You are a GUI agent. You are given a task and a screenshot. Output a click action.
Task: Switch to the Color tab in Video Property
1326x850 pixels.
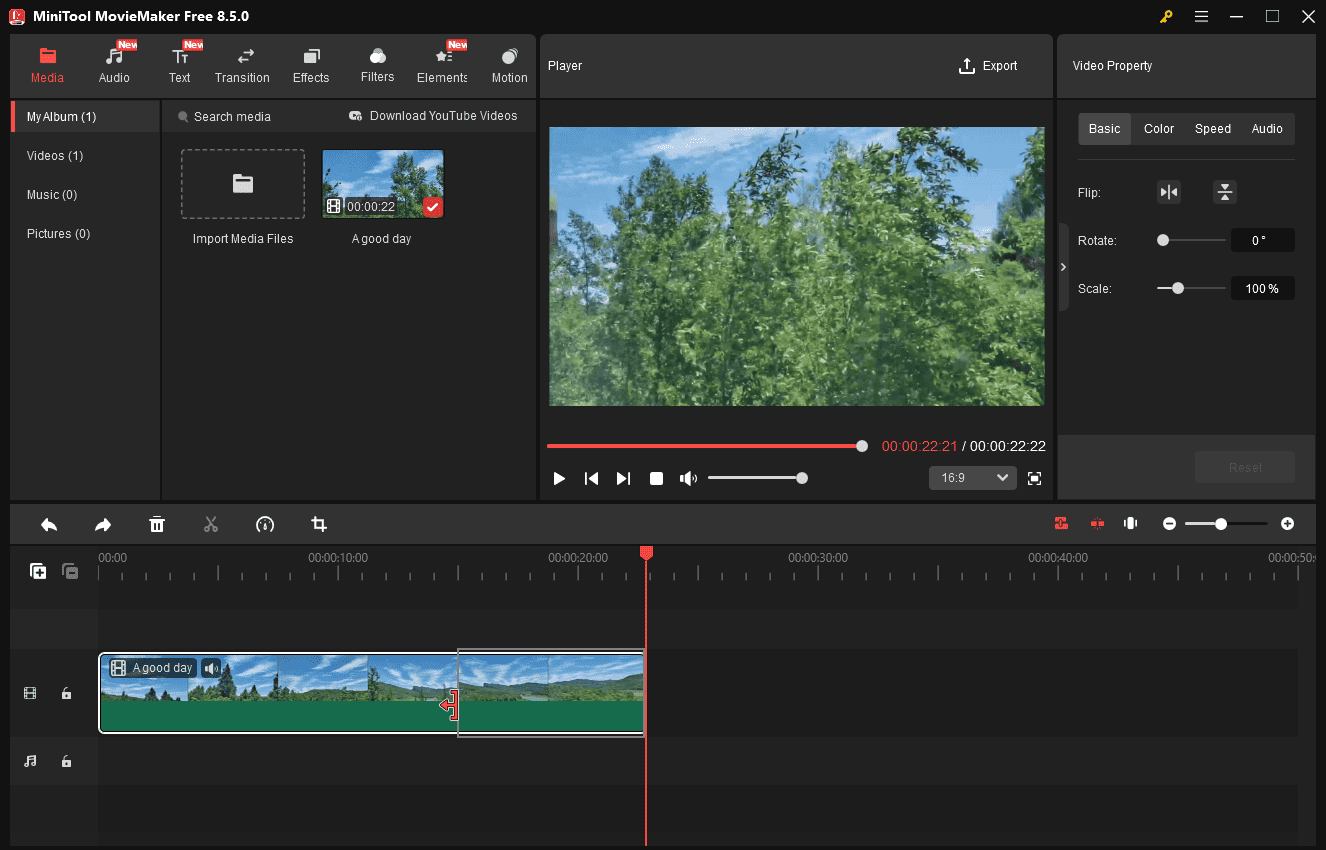(1158, 128)
